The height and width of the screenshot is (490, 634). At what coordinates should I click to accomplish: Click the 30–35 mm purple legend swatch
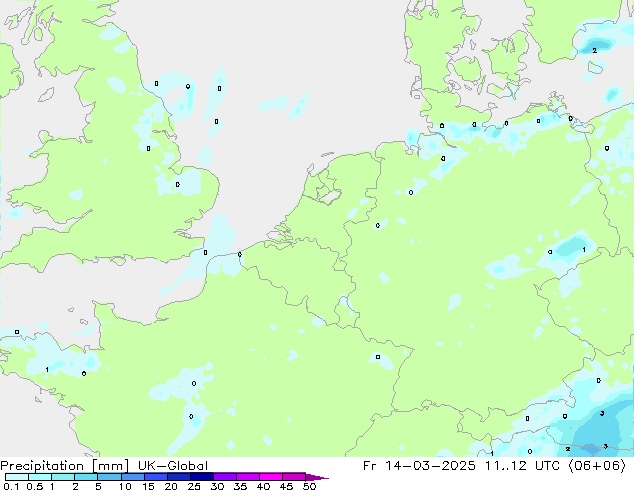coord(225,477)
